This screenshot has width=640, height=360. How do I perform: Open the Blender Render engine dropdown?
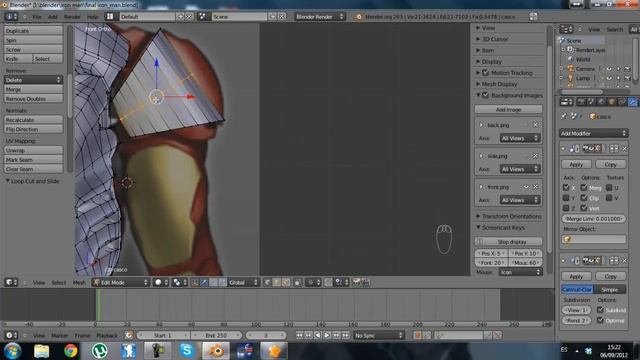point(320,16)
